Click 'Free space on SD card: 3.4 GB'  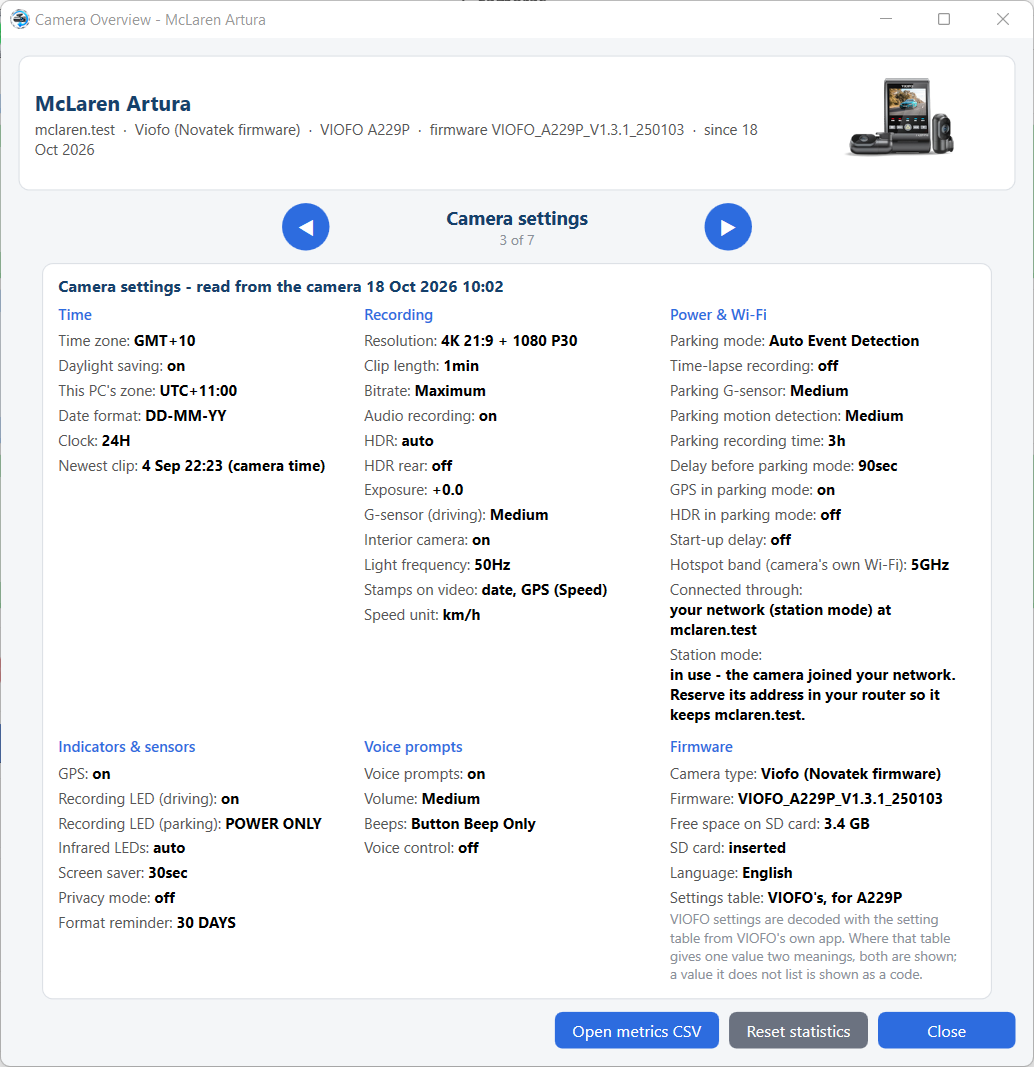pyautogui.click(x=770, y=823)
